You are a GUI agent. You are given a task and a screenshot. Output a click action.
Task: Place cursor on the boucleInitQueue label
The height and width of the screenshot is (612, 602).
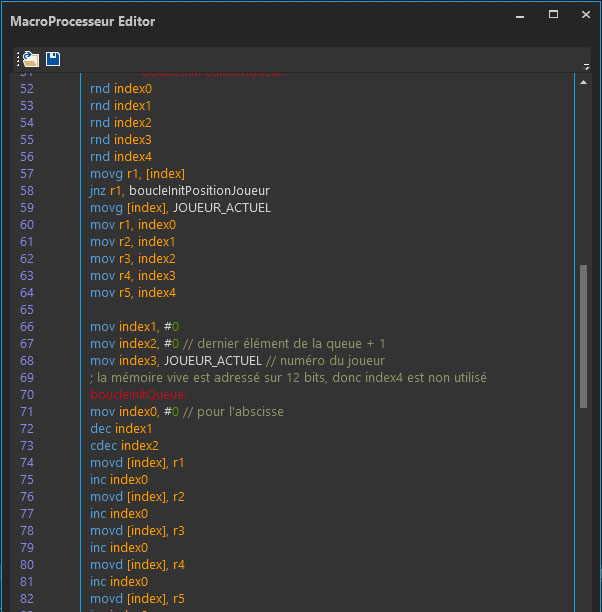(x=137, y=394)
